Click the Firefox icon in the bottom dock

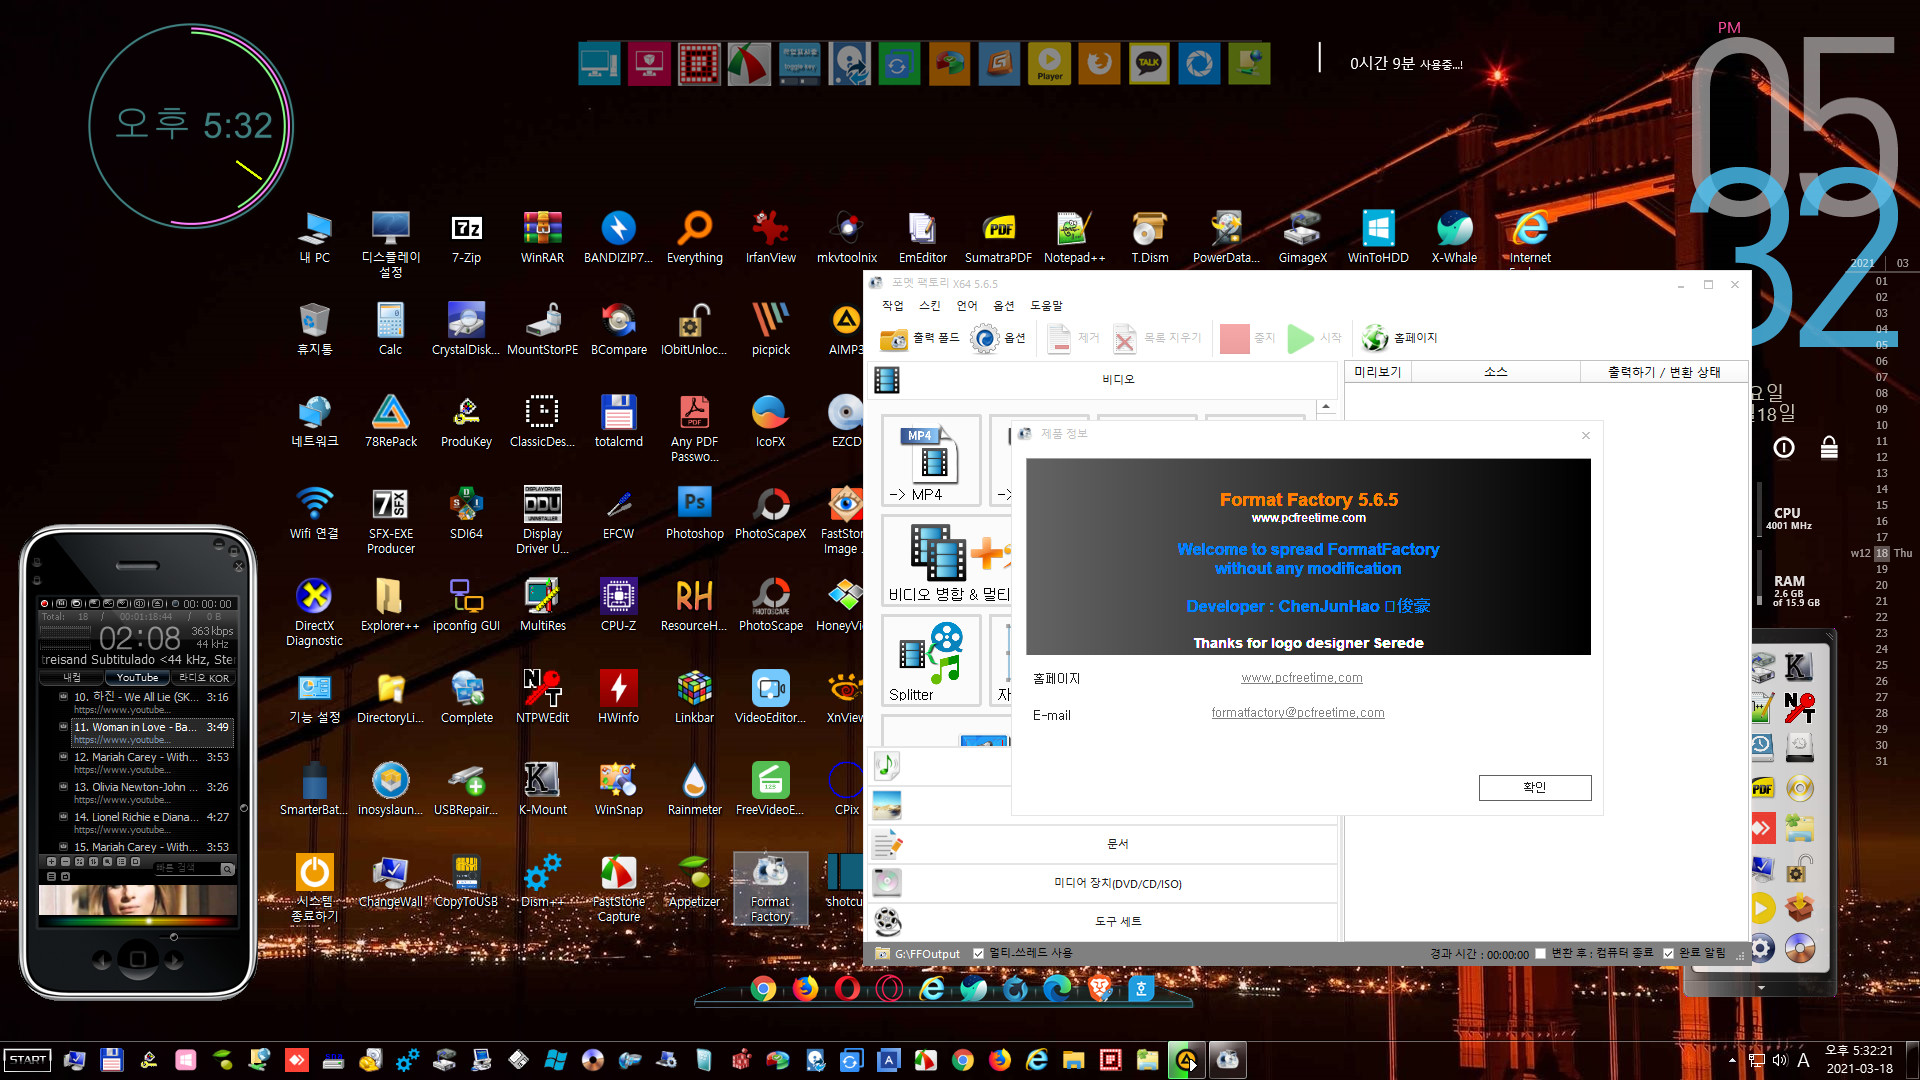pyautogui.click(x=805, y=989)
